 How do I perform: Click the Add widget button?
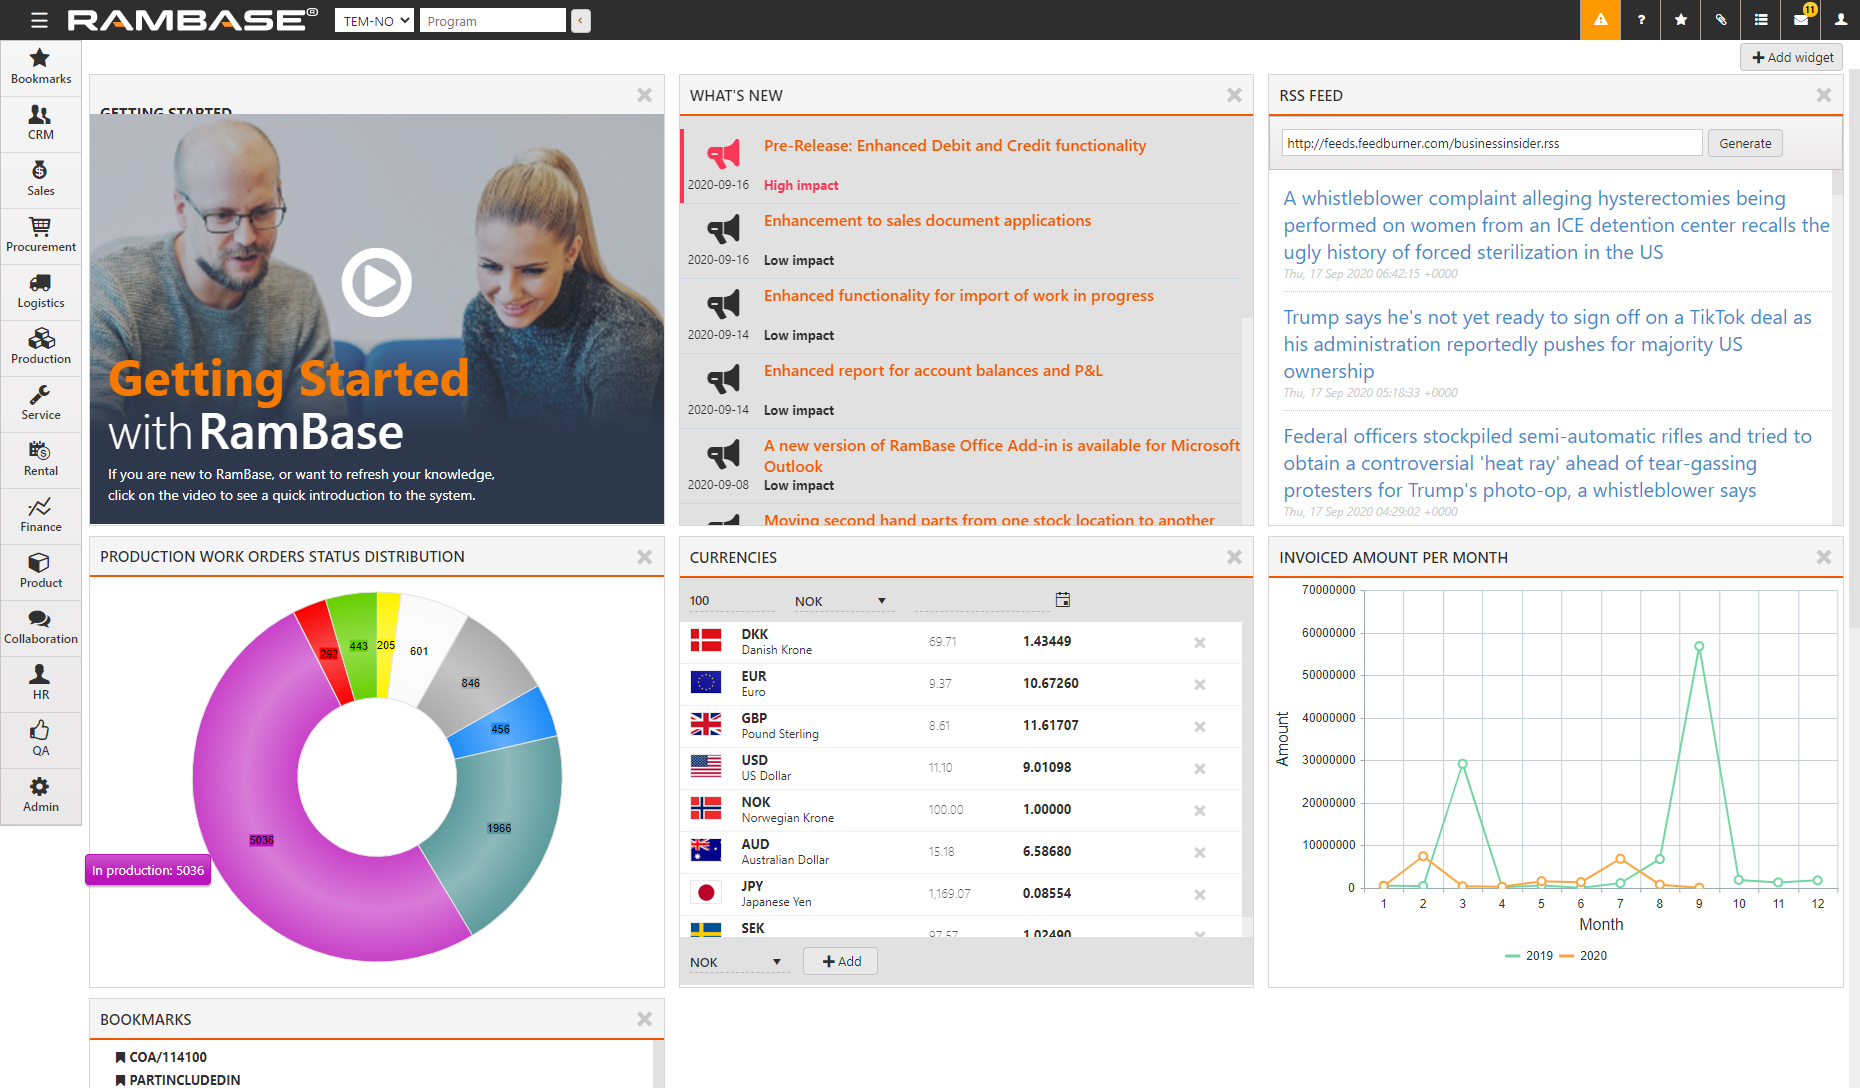(x=1792, y=58)
